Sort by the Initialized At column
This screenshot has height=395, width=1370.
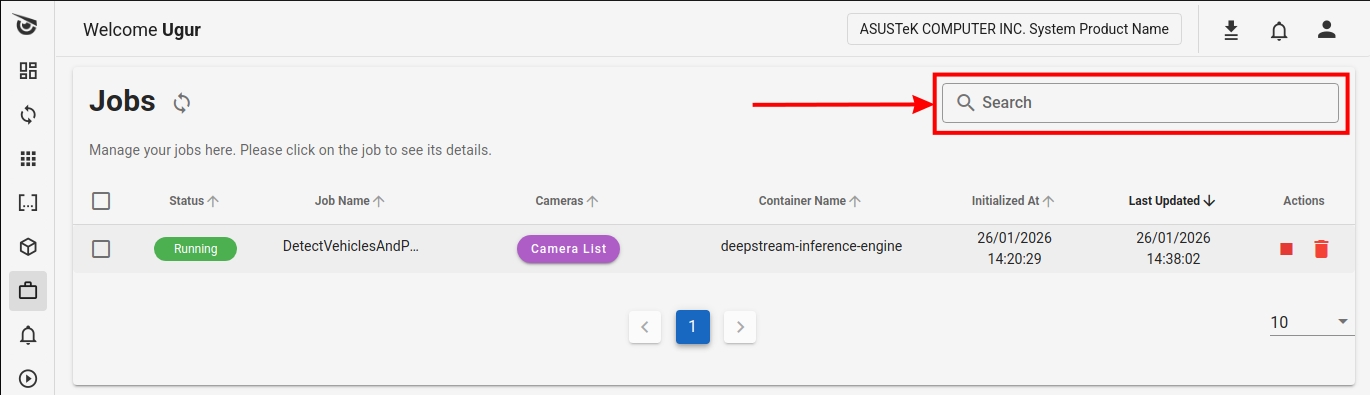point(1014,201)
